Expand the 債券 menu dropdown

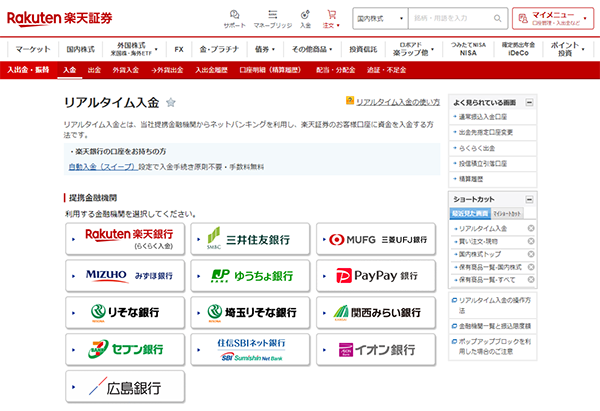click(x=265, y=49)
